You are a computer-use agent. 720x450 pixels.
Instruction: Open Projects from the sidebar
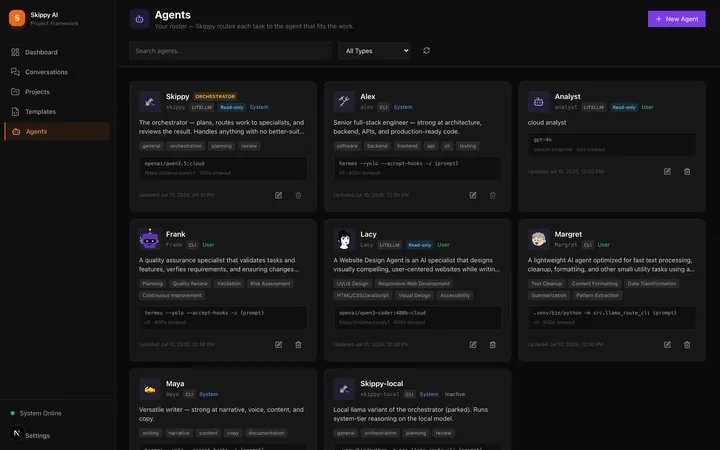57,92
